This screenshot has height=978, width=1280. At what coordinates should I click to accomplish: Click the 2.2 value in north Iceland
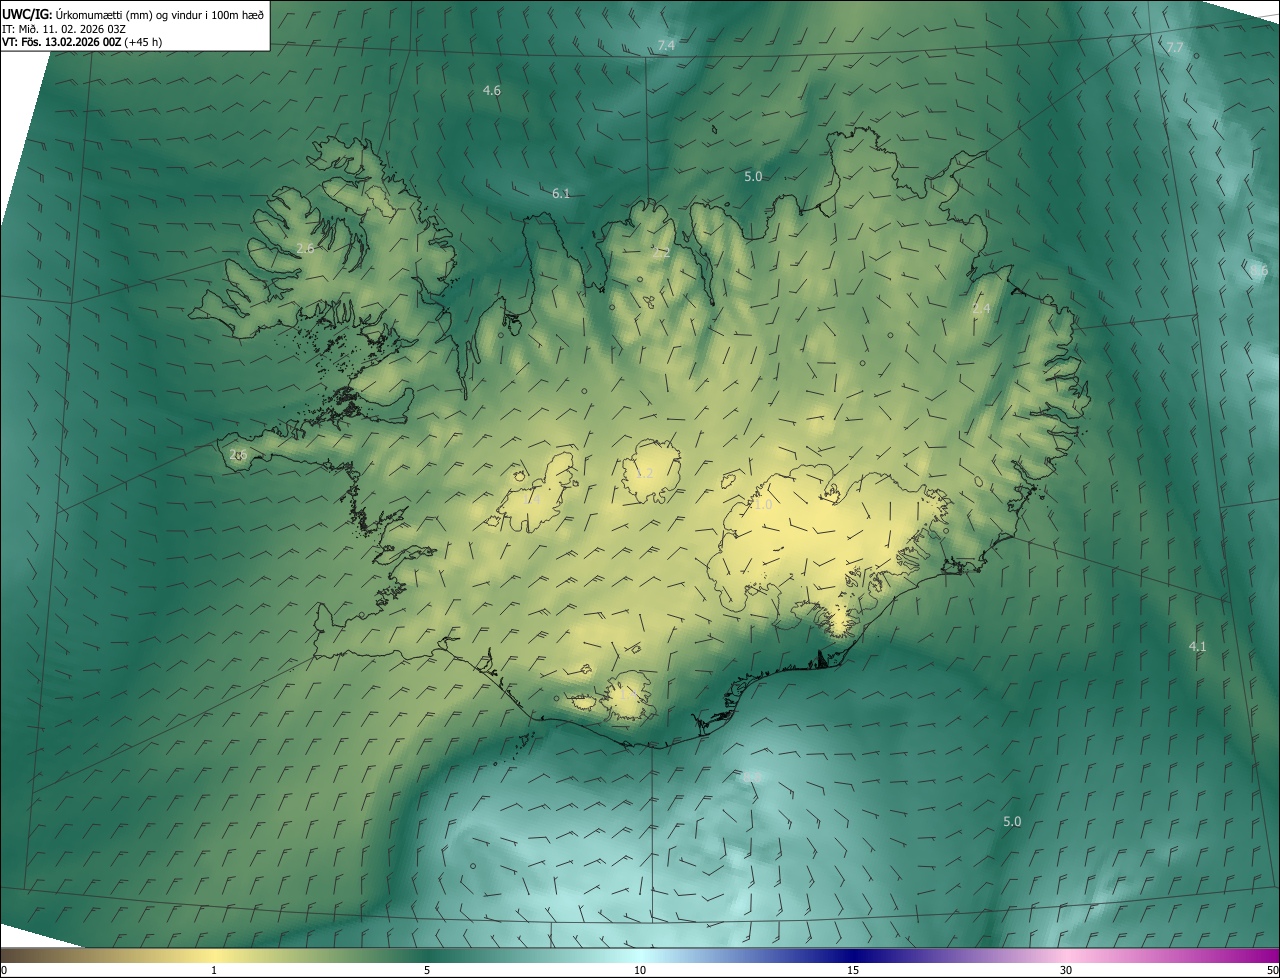[x=661, y=254]
